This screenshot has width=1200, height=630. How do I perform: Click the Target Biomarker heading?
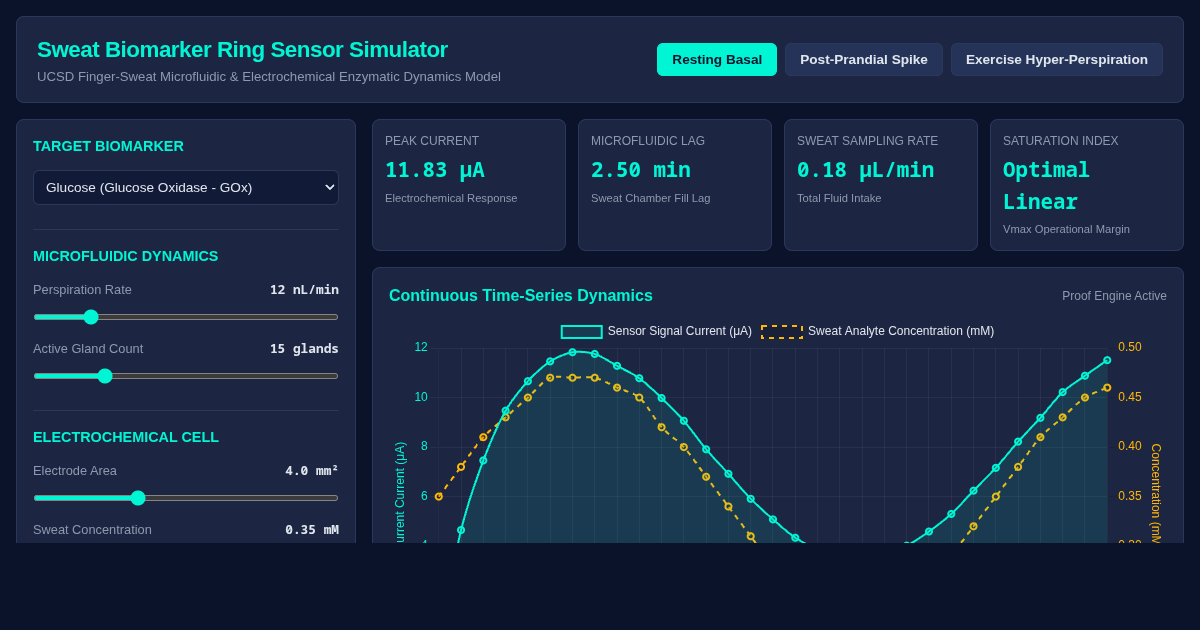[x=108, y=146]
